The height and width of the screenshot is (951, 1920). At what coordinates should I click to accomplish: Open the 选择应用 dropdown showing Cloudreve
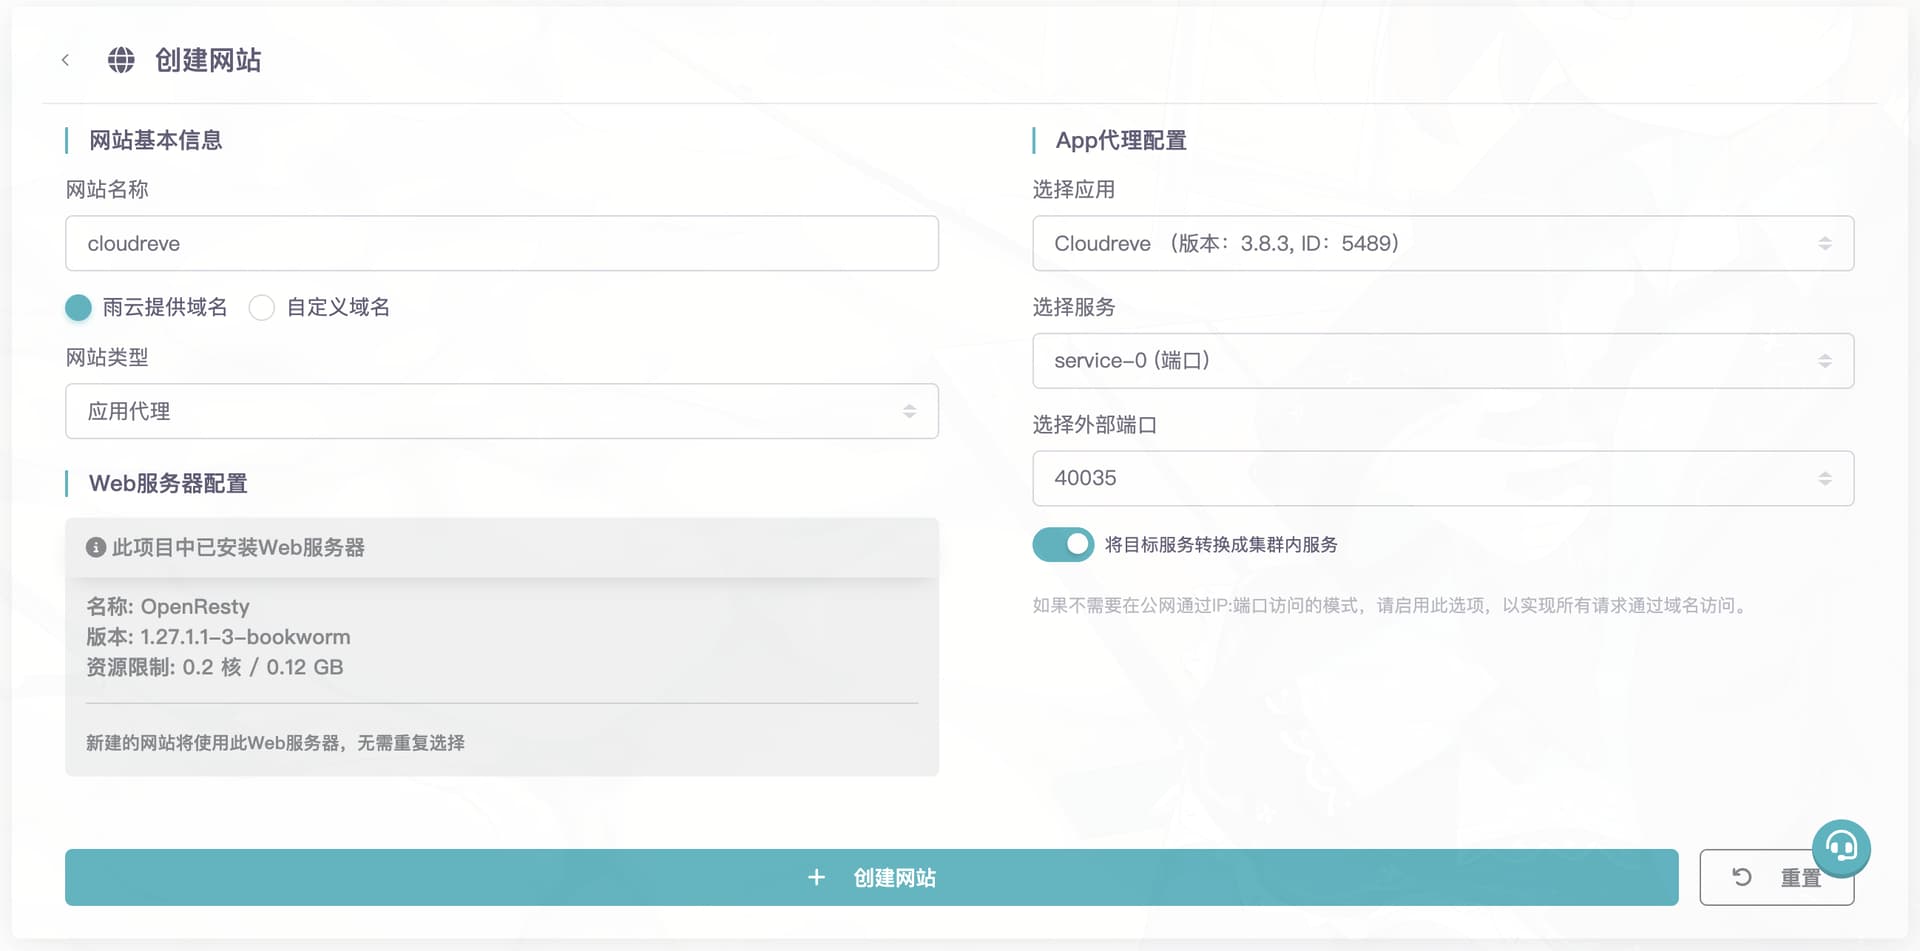coord(1443,243)
